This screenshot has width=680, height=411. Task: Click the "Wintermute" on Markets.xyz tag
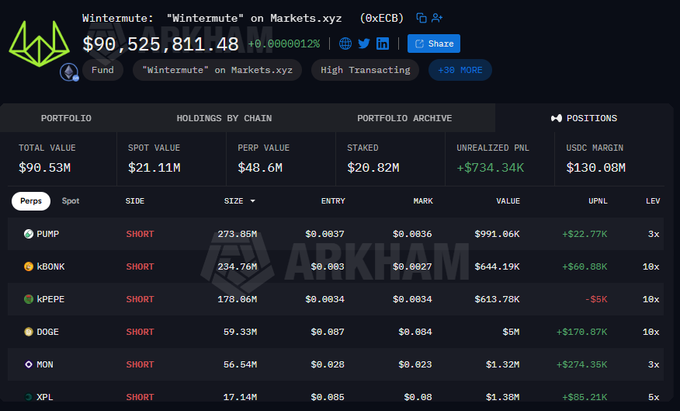tap(217, 70)
